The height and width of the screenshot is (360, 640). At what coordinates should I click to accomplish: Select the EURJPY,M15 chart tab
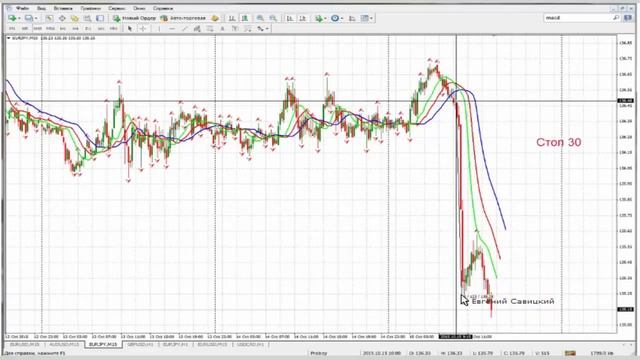pos(103,345)
